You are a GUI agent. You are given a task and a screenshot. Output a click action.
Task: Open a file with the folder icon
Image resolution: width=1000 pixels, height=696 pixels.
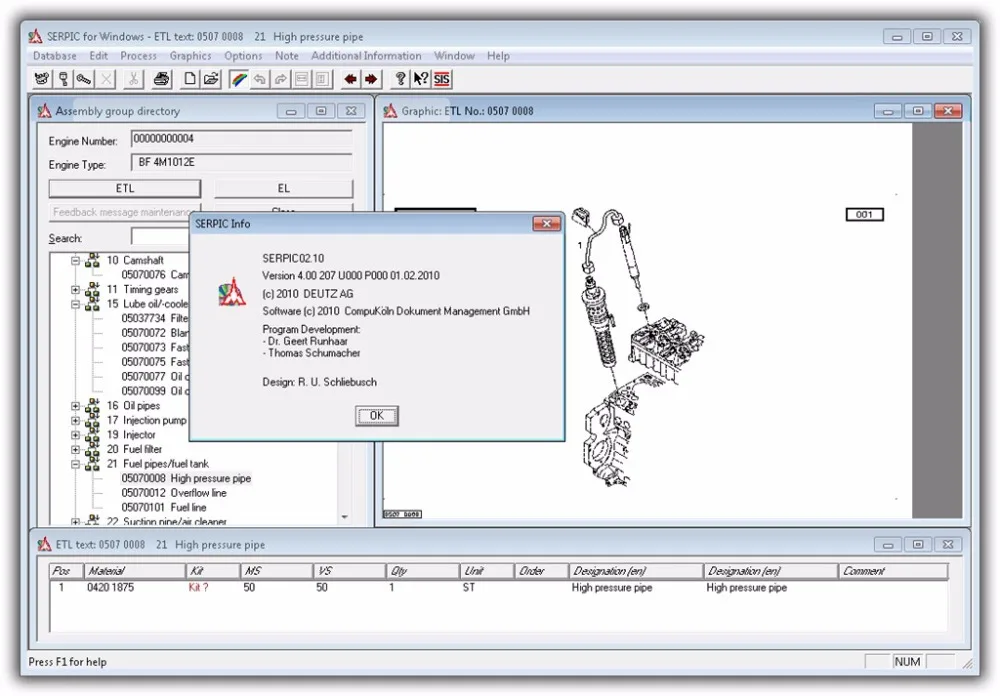pyautogui.click(x=212, y=79)
